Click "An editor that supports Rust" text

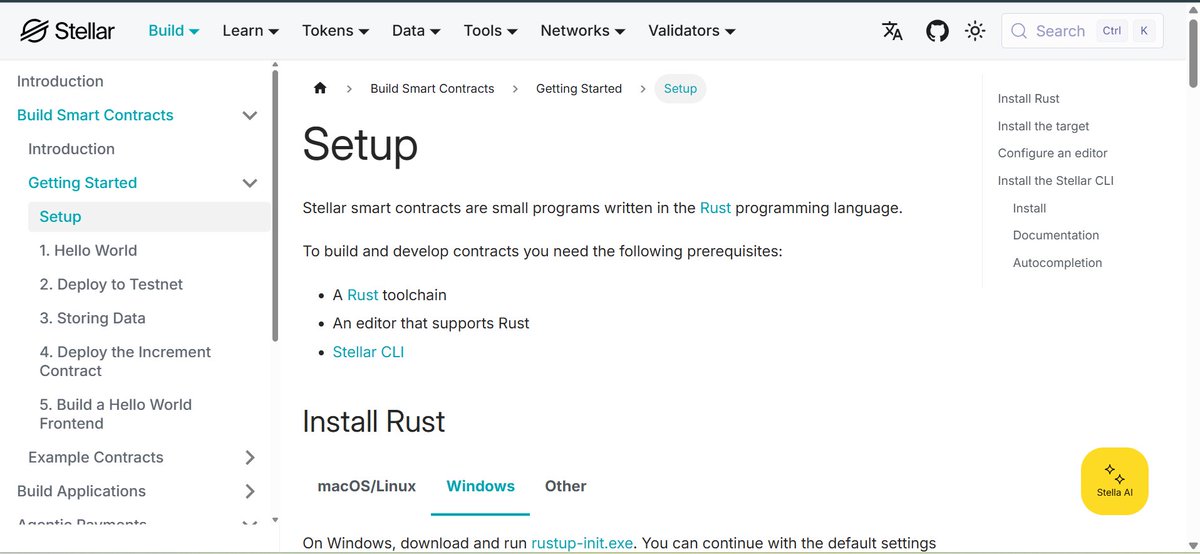(x=431, y=323)
